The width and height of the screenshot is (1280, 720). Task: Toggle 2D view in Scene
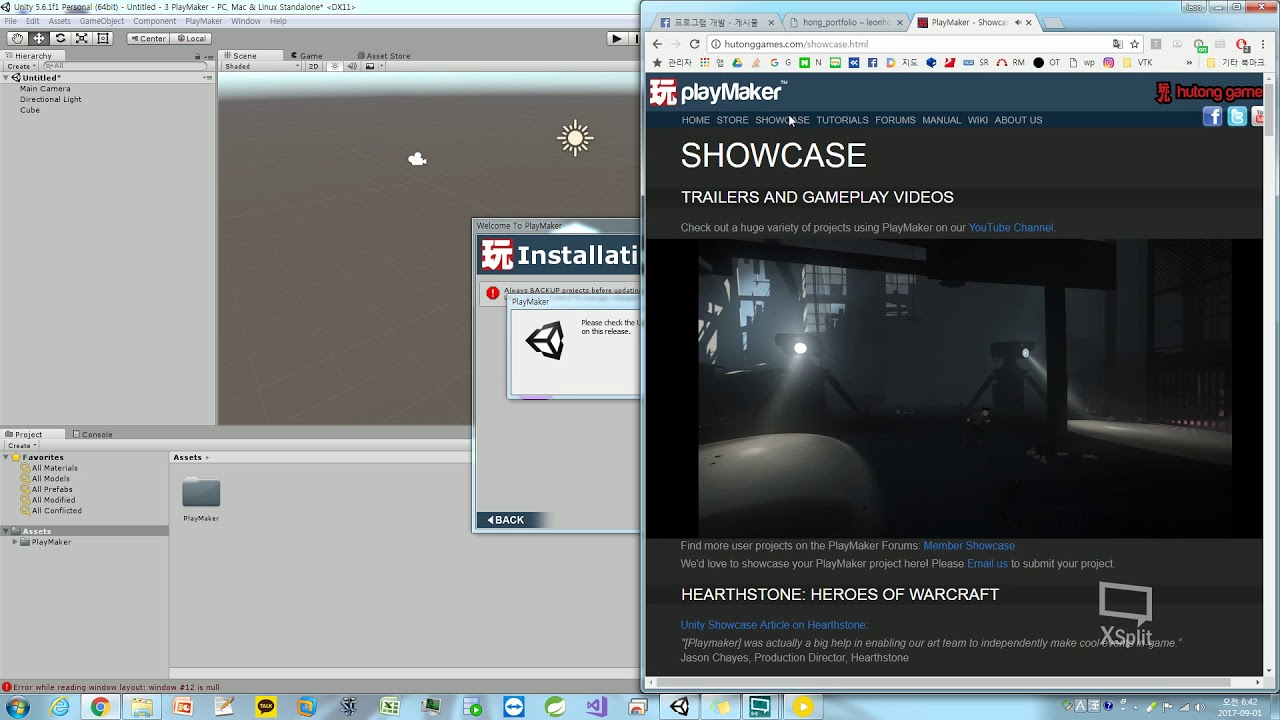[x=313, y=67]
